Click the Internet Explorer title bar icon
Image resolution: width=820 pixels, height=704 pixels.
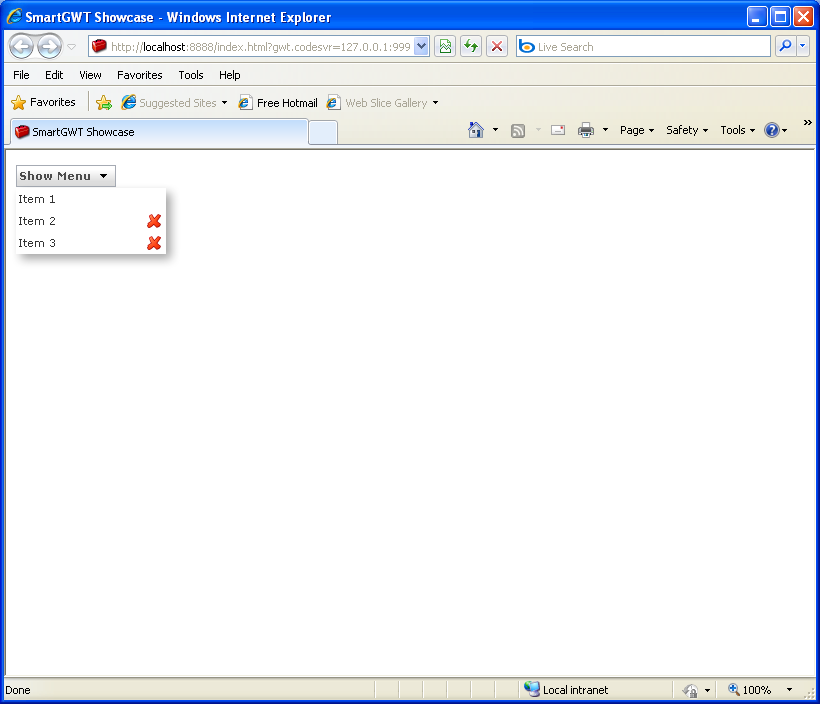point(14,16)
